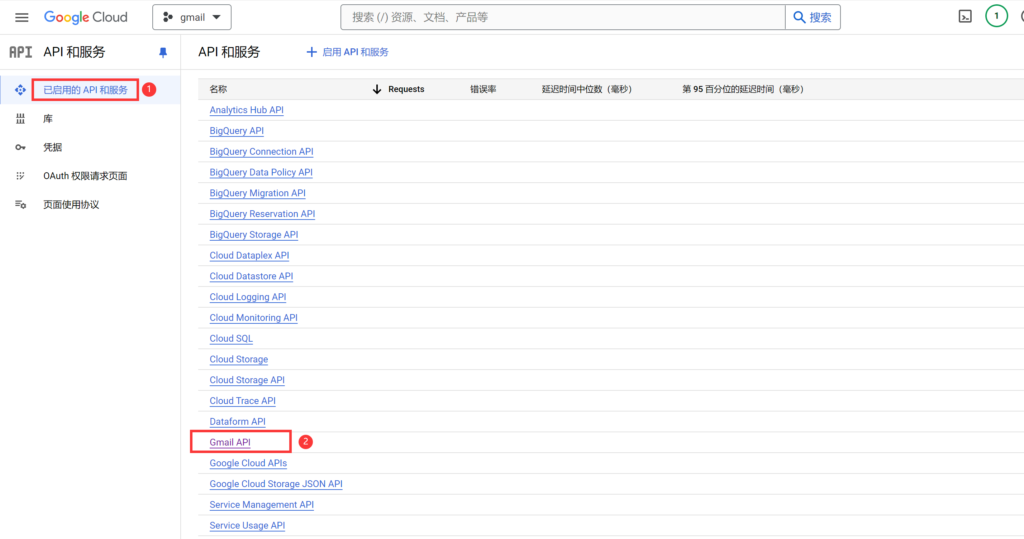Open the gmail project selector dropdown
1024x539 pixels.
click(x=191, y=18)
